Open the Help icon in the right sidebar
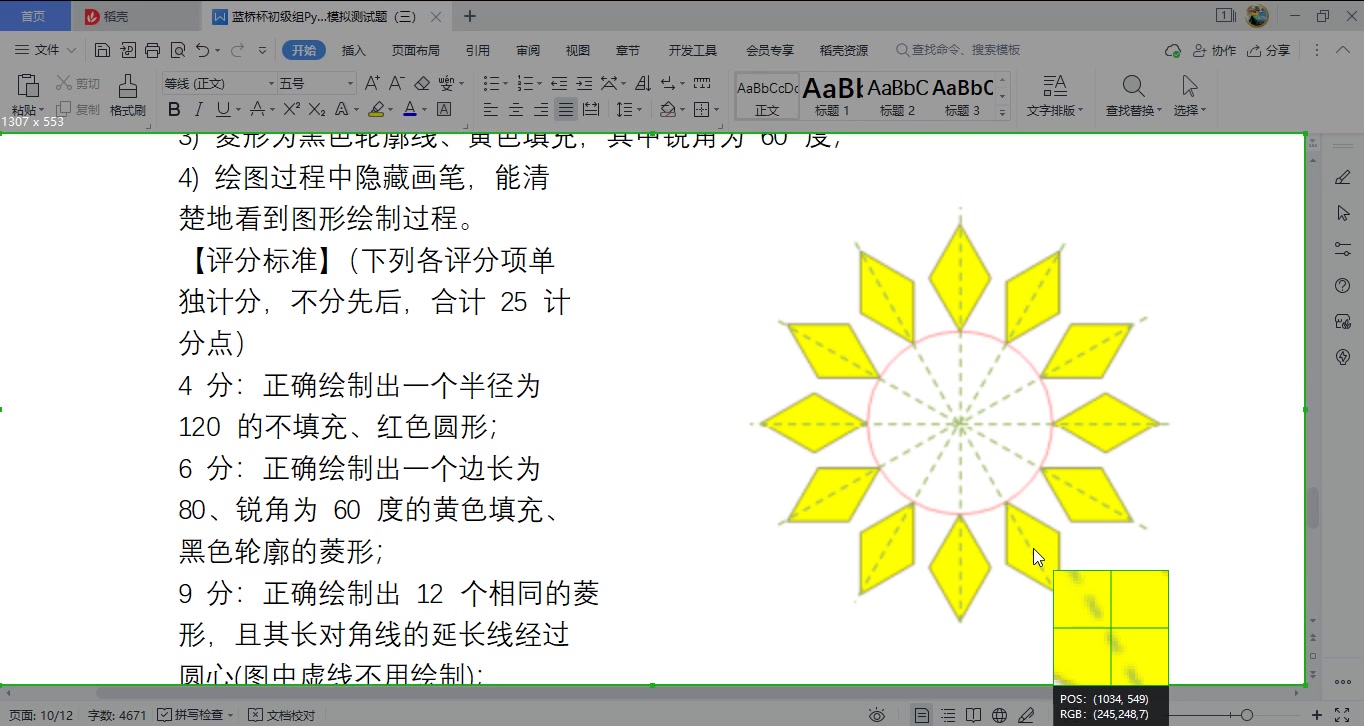 (x=1343, y=285)
